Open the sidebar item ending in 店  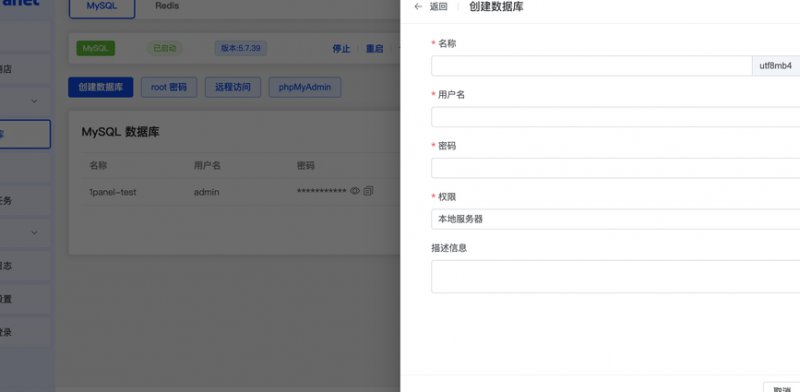25,68
